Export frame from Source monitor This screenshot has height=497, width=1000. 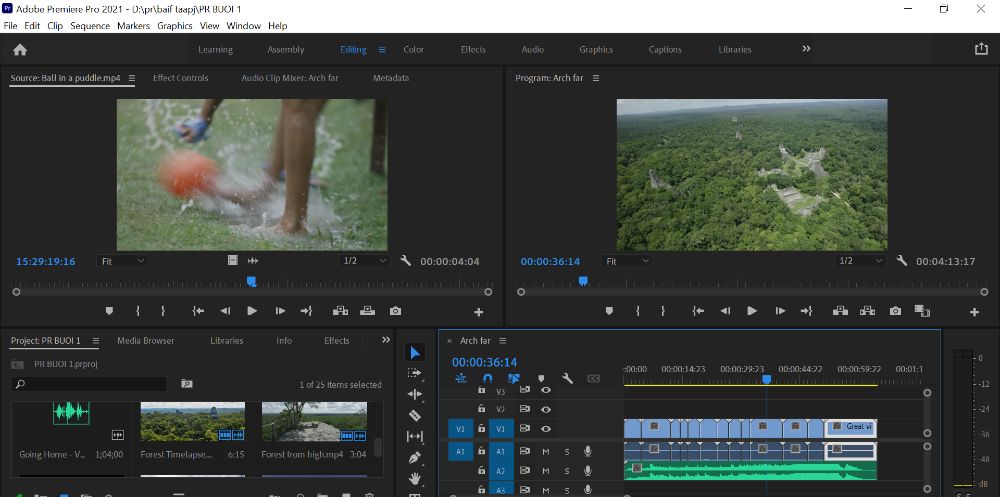395,311
